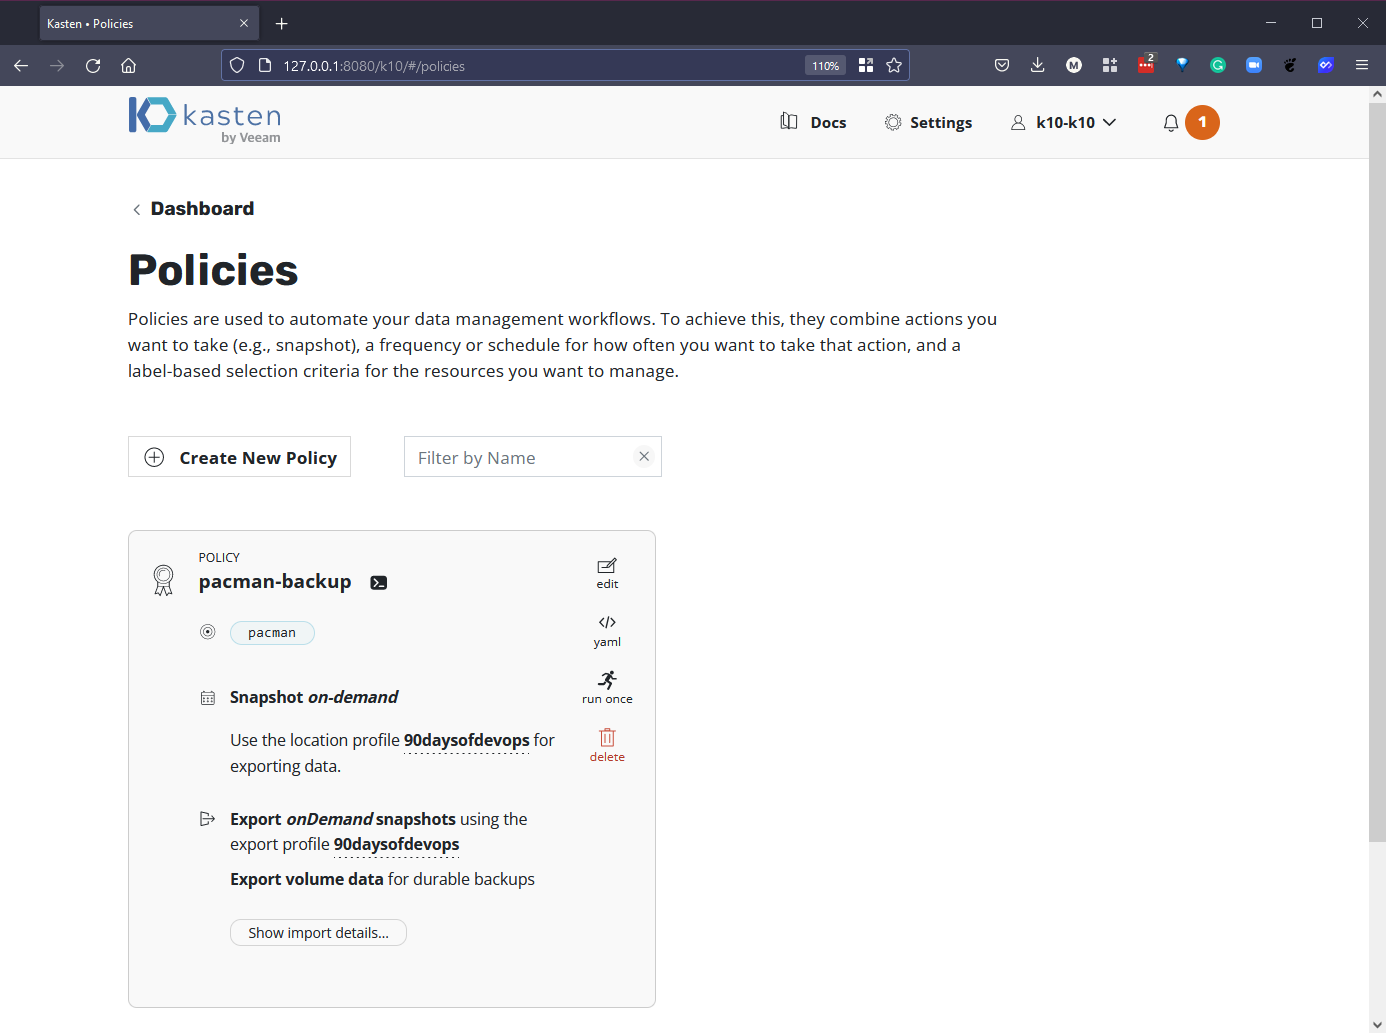Click the Kasten by Veeam logo
This screenshot has height=1033, width=1386.
(205, 120)
